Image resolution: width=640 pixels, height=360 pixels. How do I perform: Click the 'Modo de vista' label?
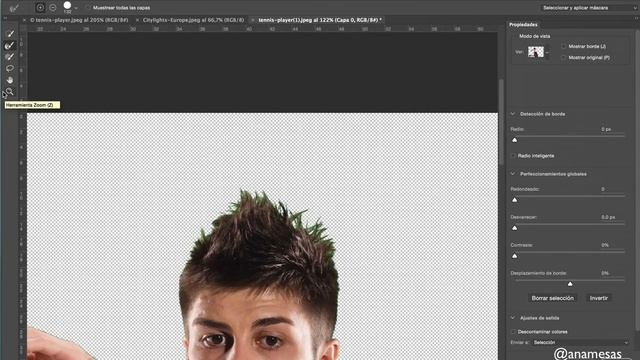tap(535, 36)
